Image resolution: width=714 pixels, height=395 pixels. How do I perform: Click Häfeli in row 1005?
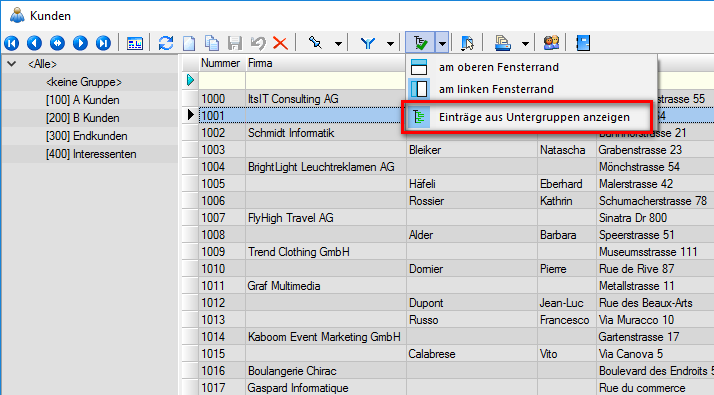[422, 184]
